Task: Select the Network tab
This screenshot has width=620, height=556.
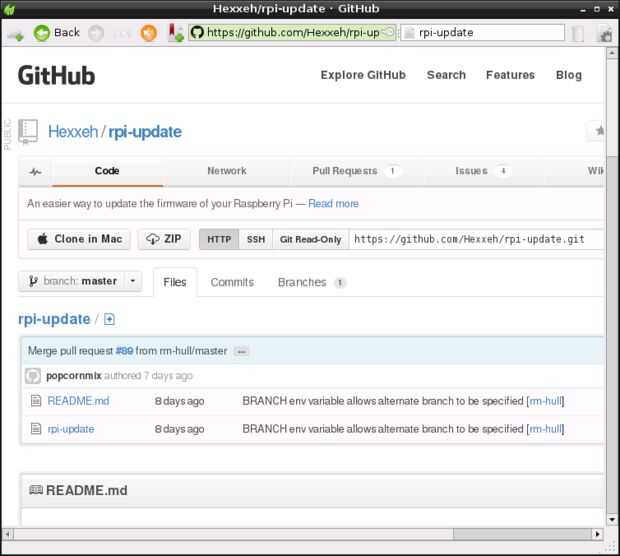Action: click(x=227, y=171)
